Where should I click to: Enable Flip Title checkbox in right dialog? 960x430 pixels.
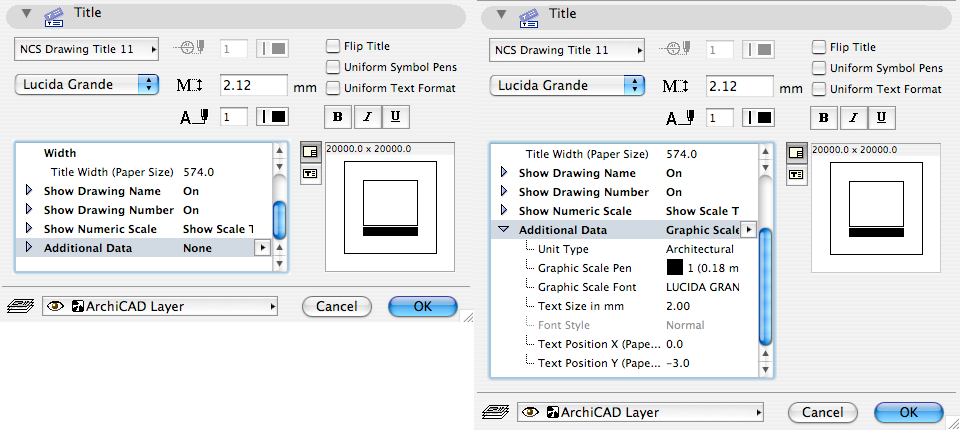click(819, 47)
